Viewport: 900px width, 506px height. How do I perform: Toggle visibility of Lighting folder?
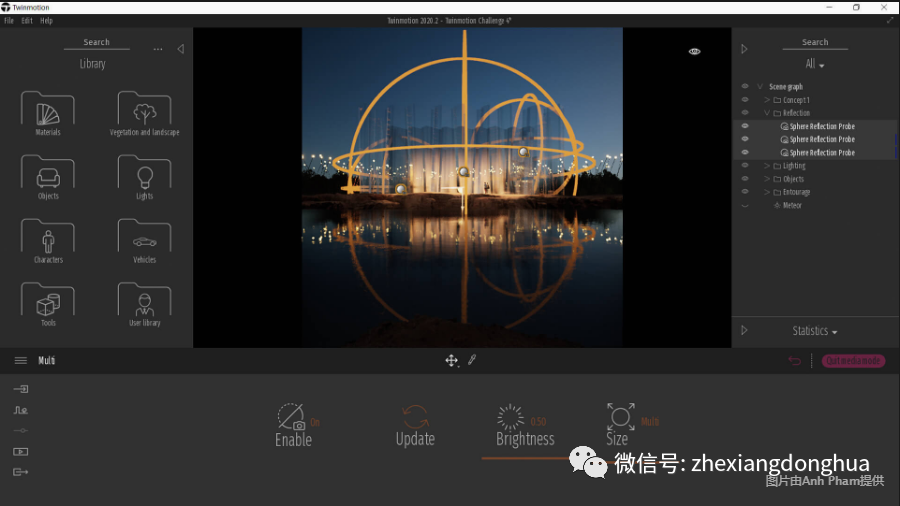745,166
